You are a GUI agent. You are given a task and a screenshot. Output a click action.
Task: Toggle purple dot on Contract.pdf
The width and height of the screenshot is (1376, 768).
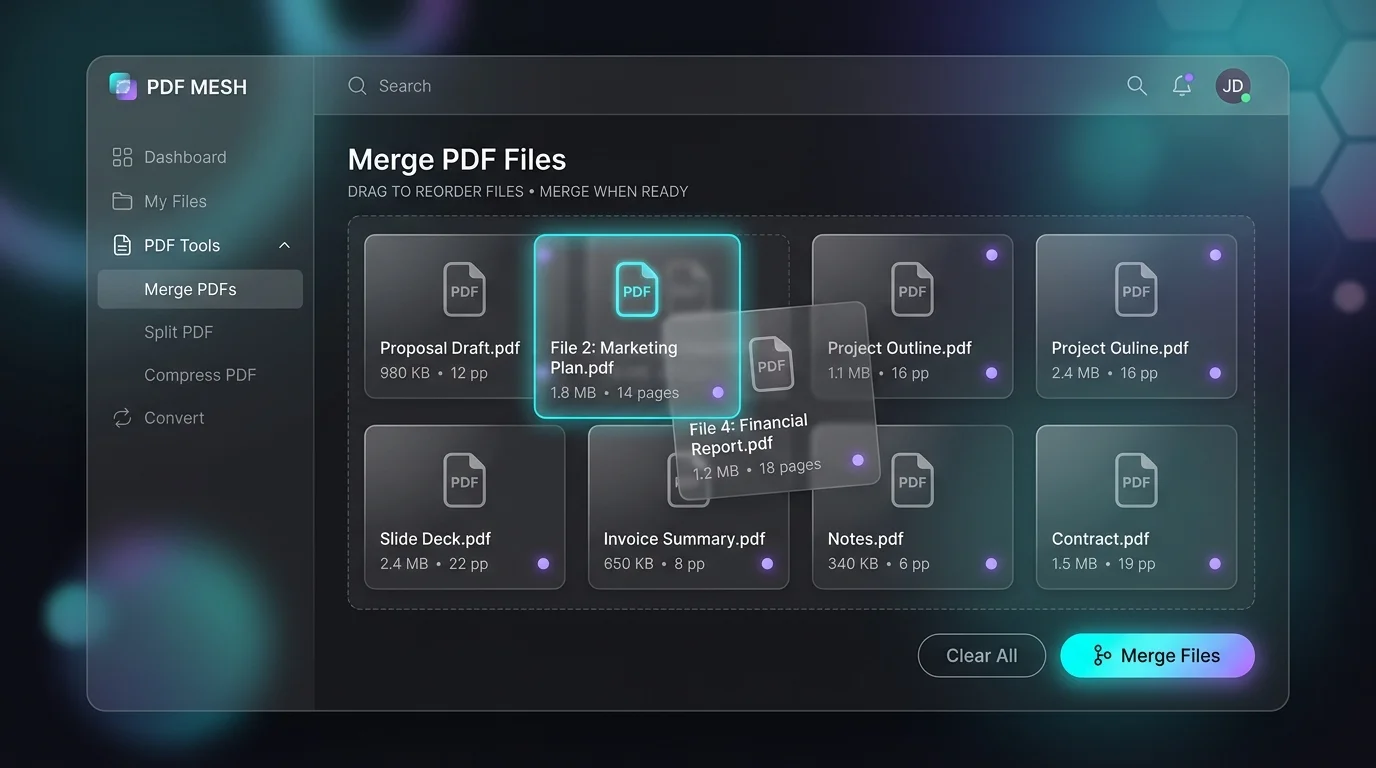(1215, 564)
